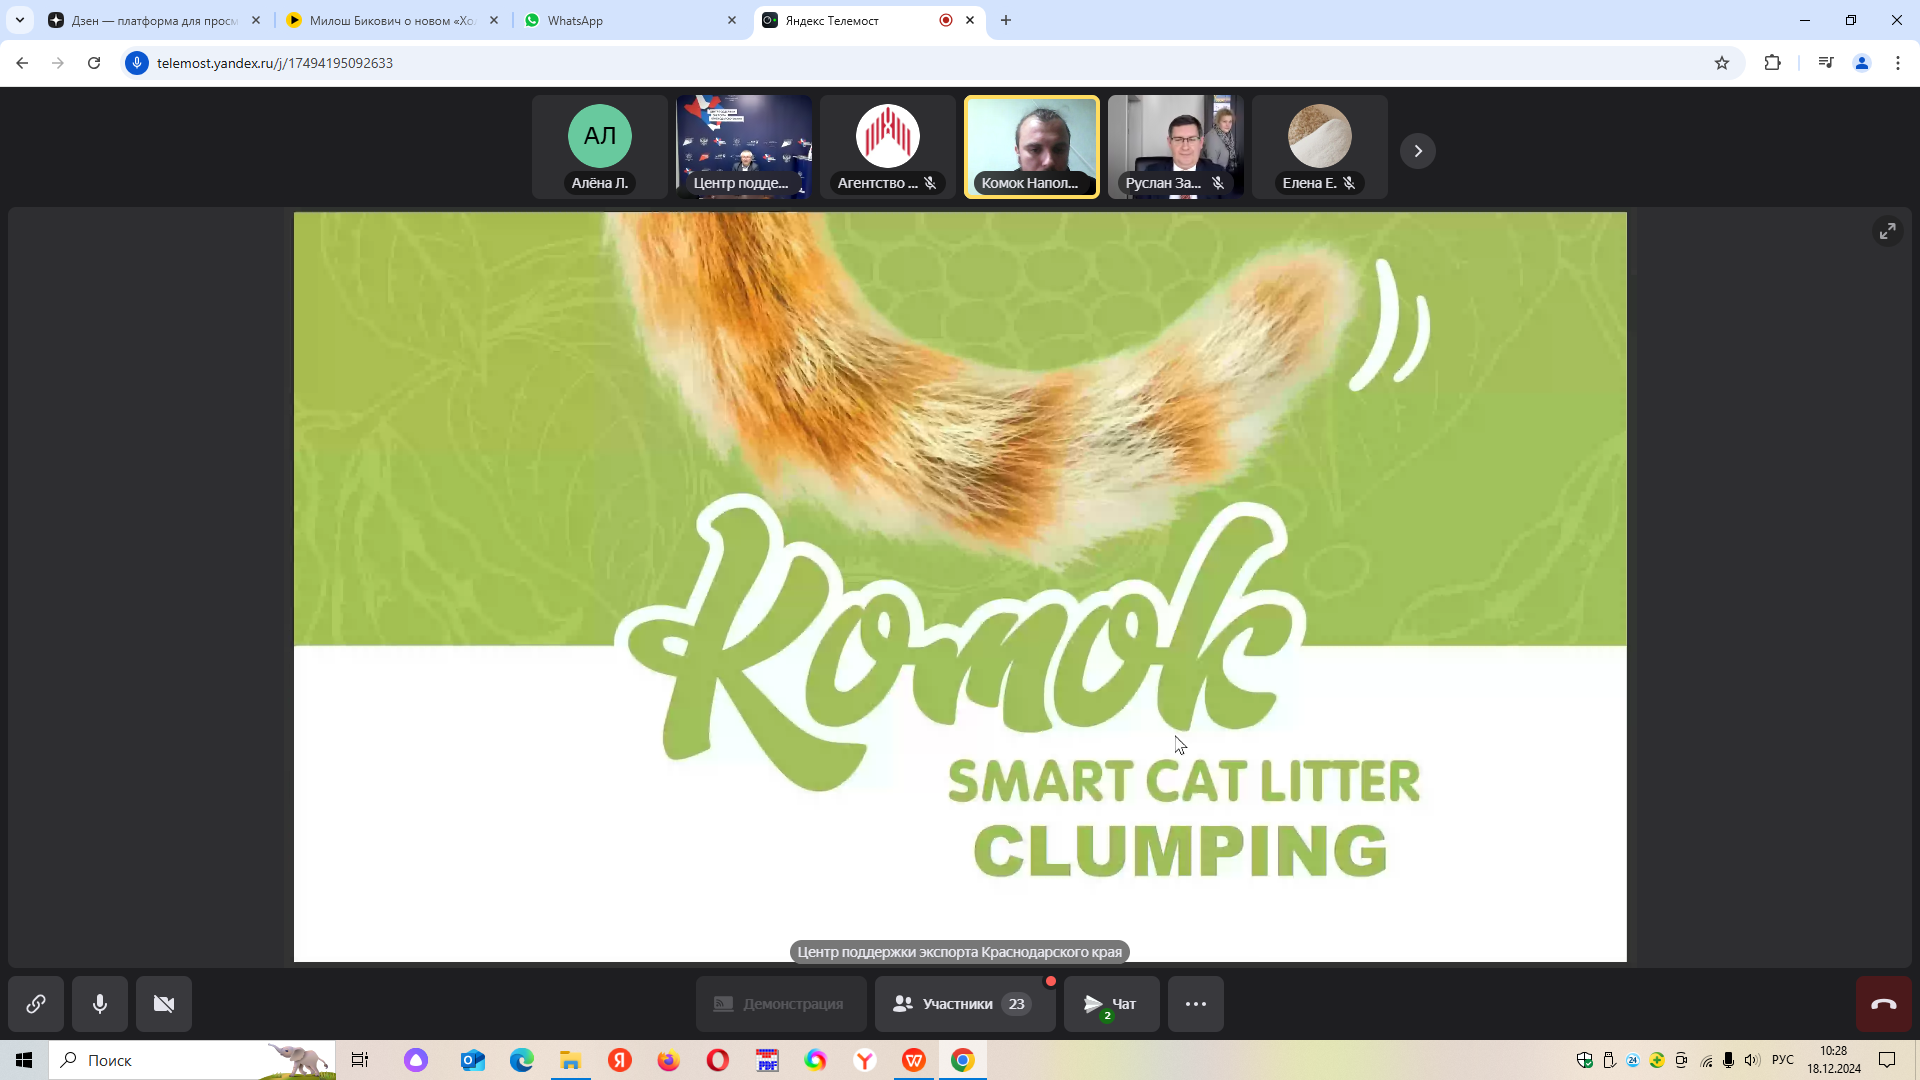
Task: Open the three-dots more options menu
Action: point(1196,1003)
